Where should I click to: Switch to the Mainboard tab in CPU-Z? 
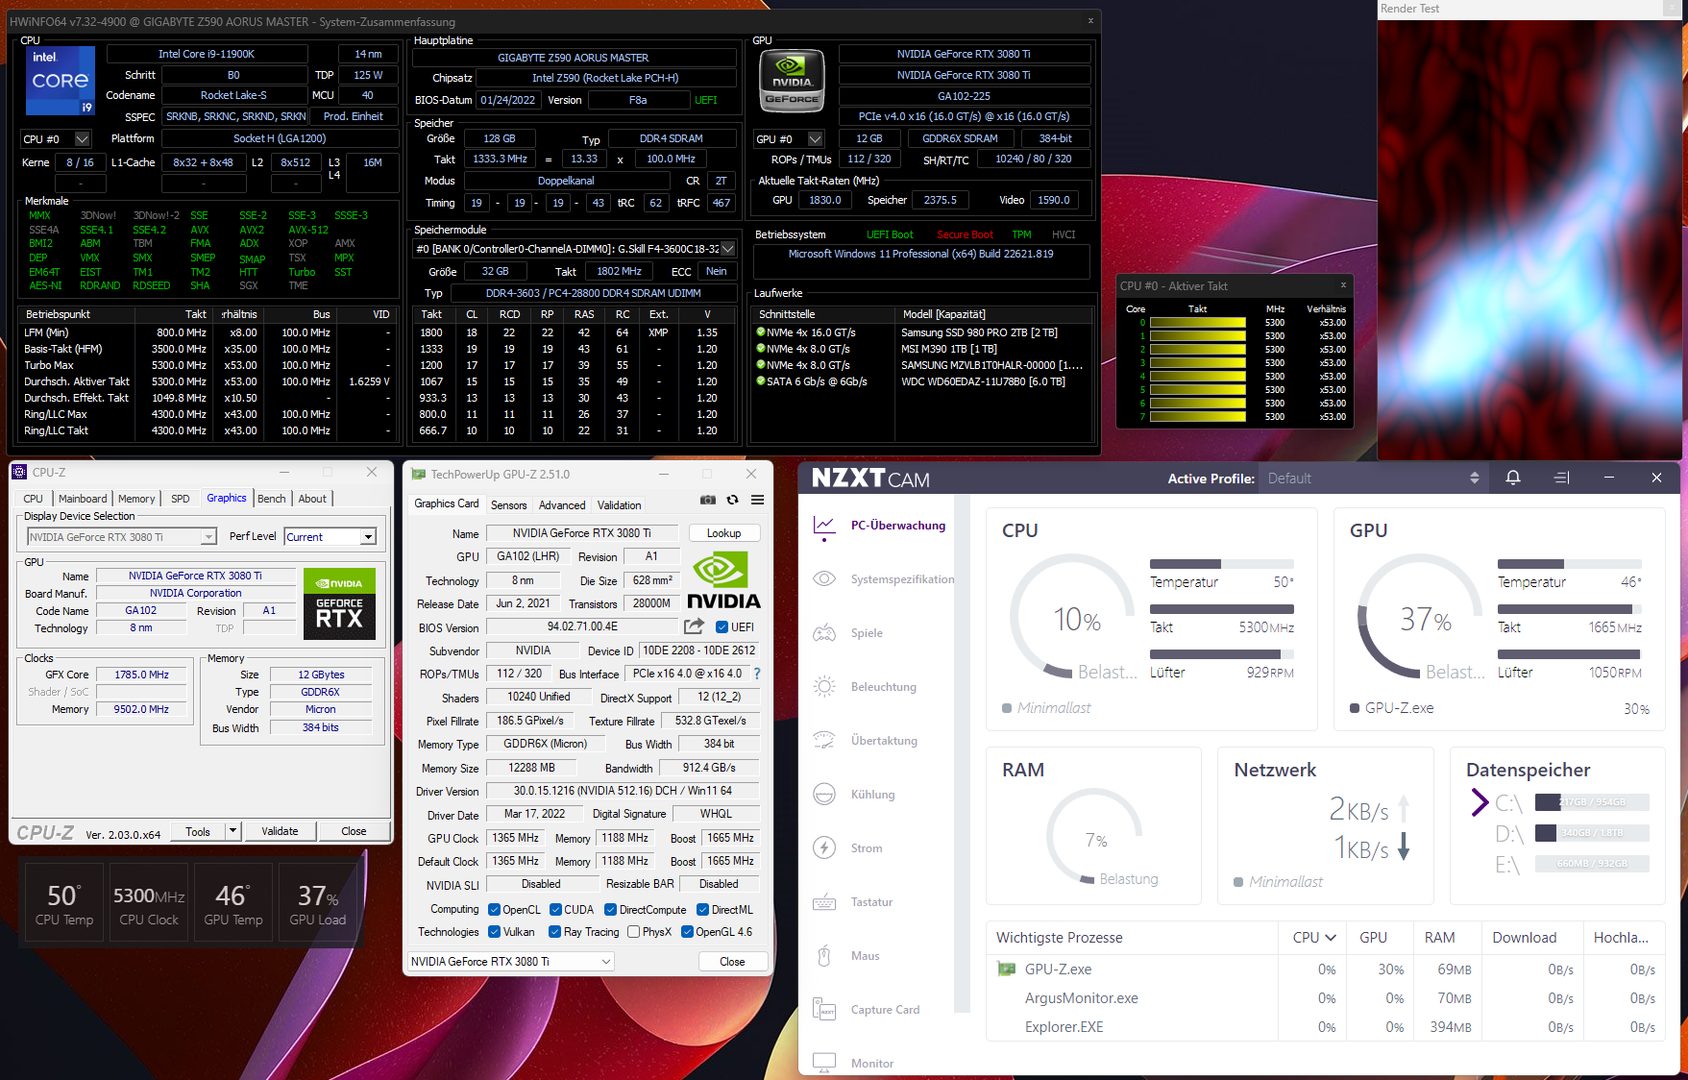click(x=82, y=498)
